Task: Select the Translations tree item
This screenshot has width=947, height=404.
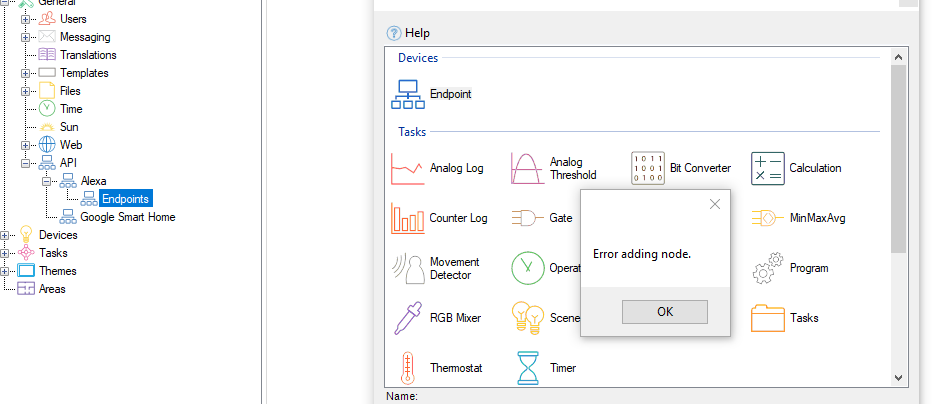Action: pyautogui.click(x=87, y=55)
